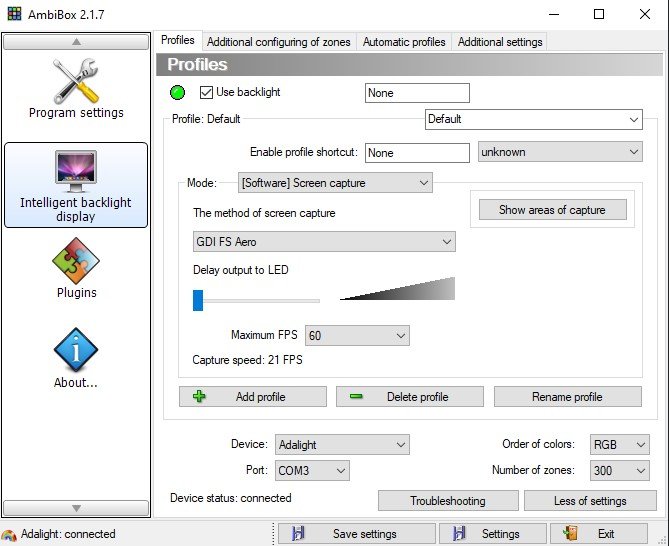Viewport: 669px width, 546px height.
Task: Toggle the Use backlight checkbox
Action: (207, 93)
